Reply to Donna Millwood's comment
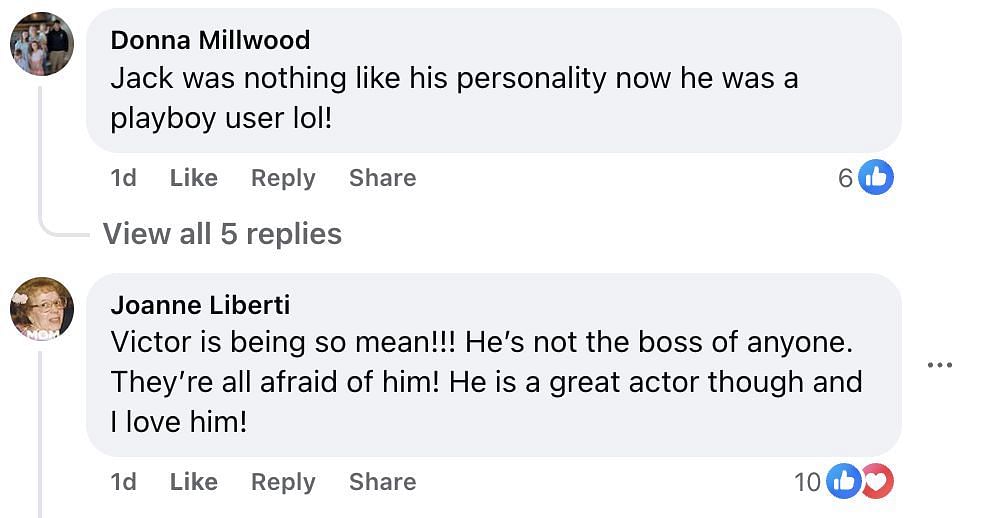 tap(283, 178)
